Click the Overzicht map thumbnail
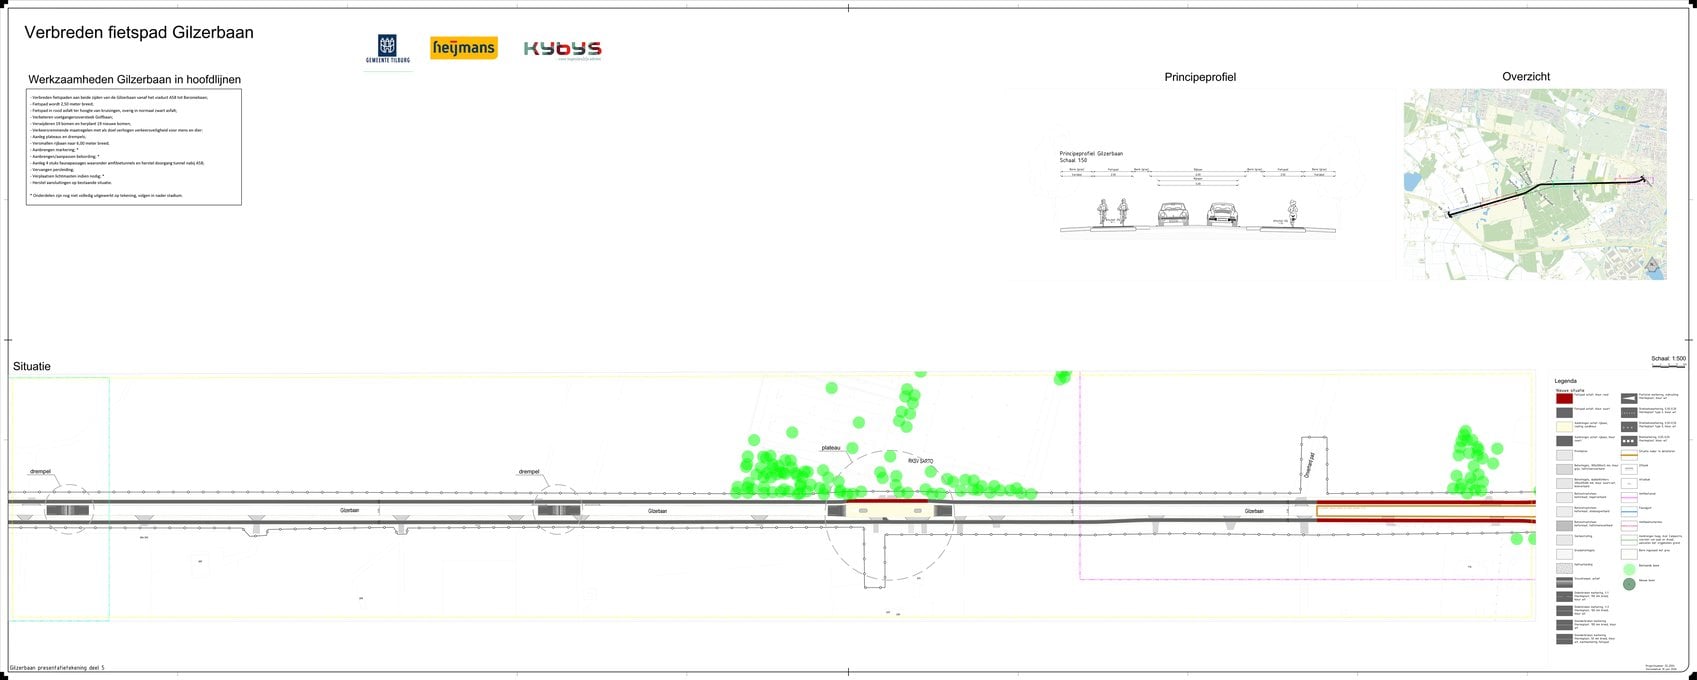 pos(1535,184)
